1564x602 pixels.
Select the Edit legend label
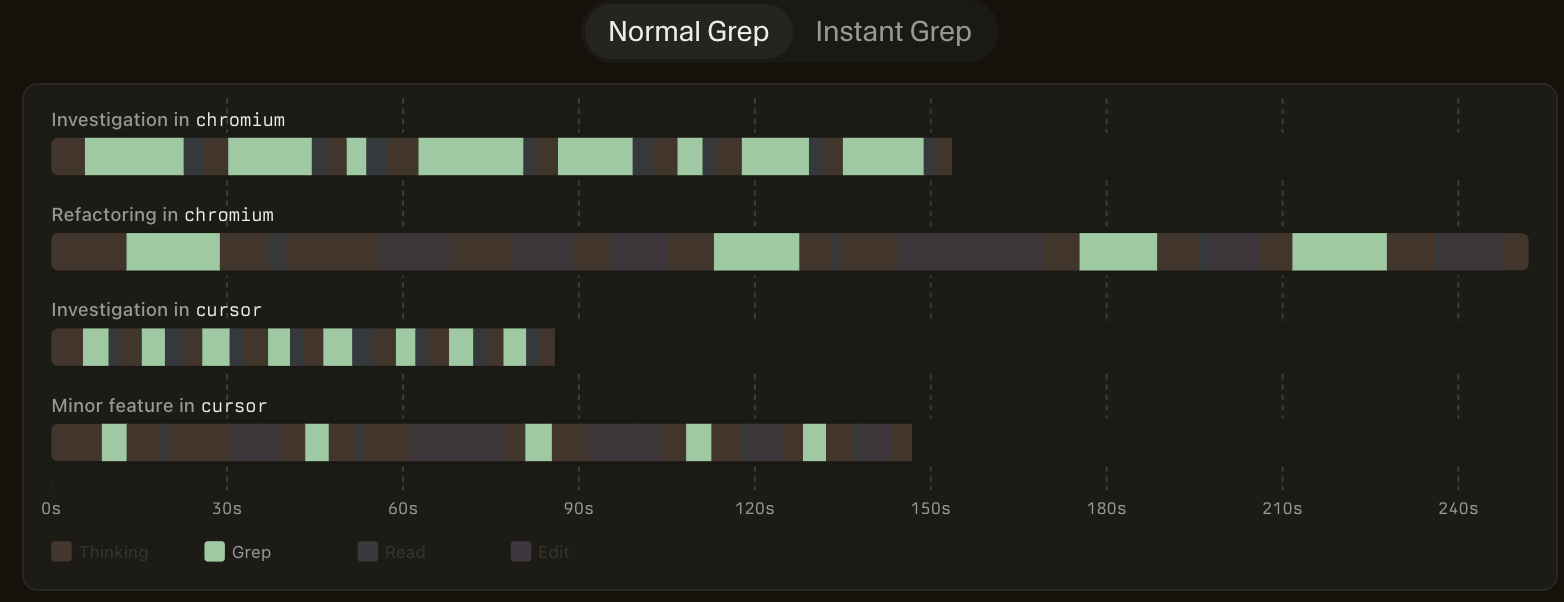(554, 552)
